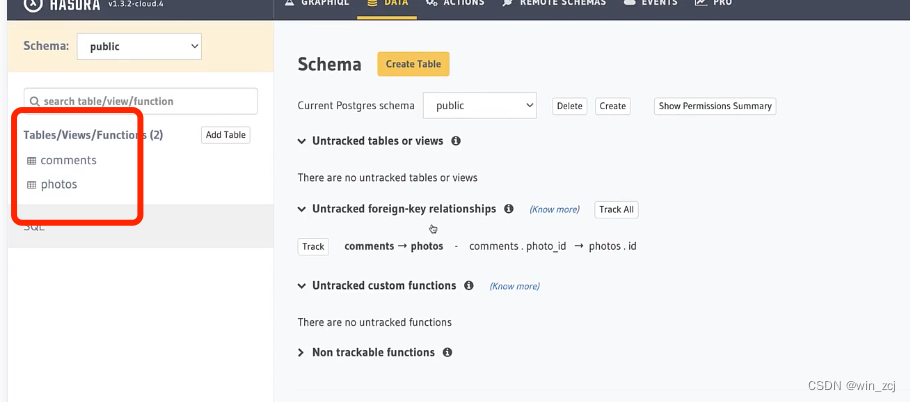Click the table icon next to photos
This screenshot has width=910, height=402.
coord(31,185)
